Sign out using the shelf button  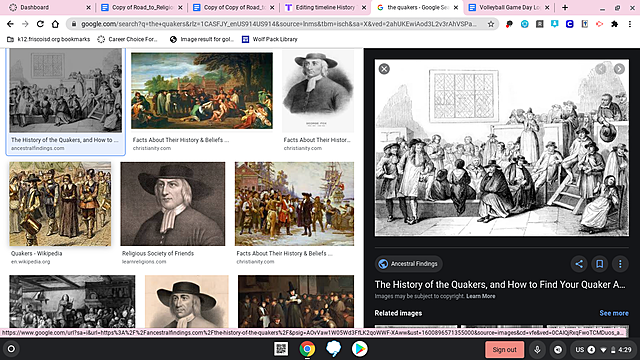(504, 349)
